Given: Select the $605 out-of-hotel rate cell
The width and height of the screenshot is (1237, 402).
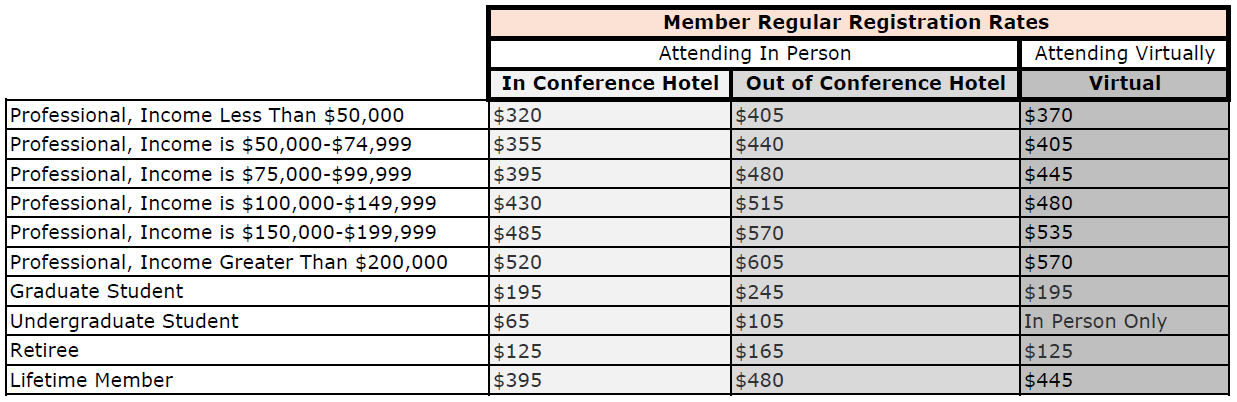Looking at the screenshot, I should coord(876,262).
